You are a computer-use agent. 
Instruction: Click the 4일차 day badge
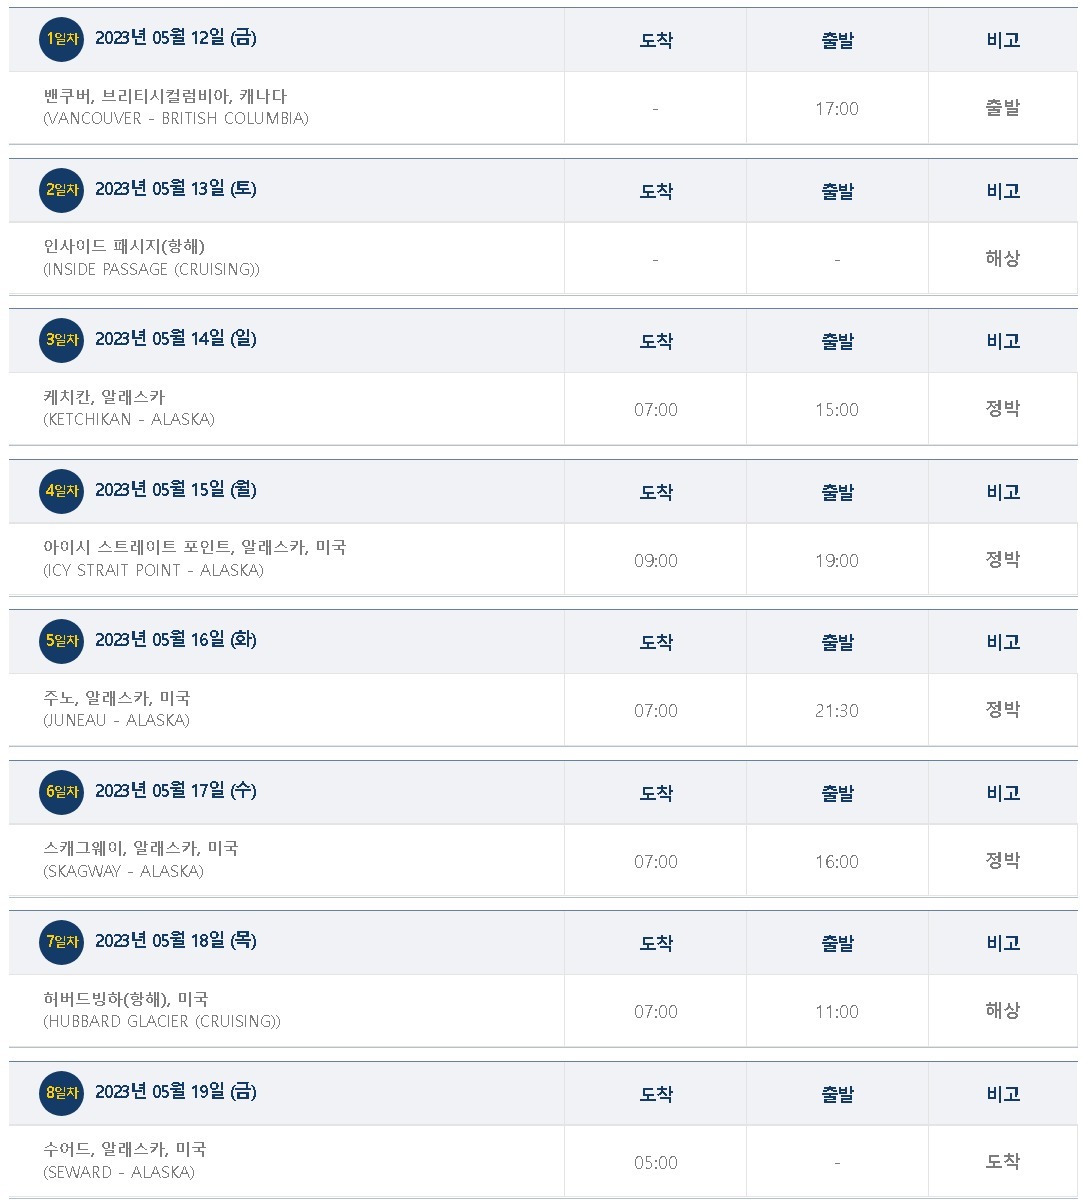pos(61,491)
